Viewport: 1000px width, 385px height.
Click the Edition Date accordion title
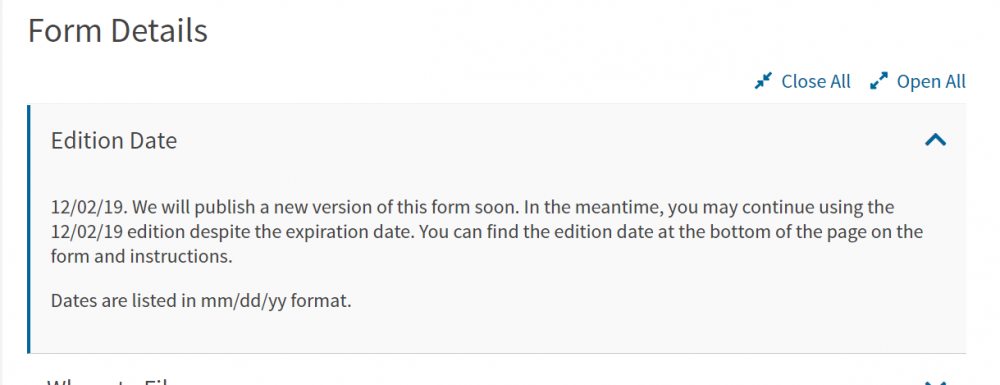point(114,140)
